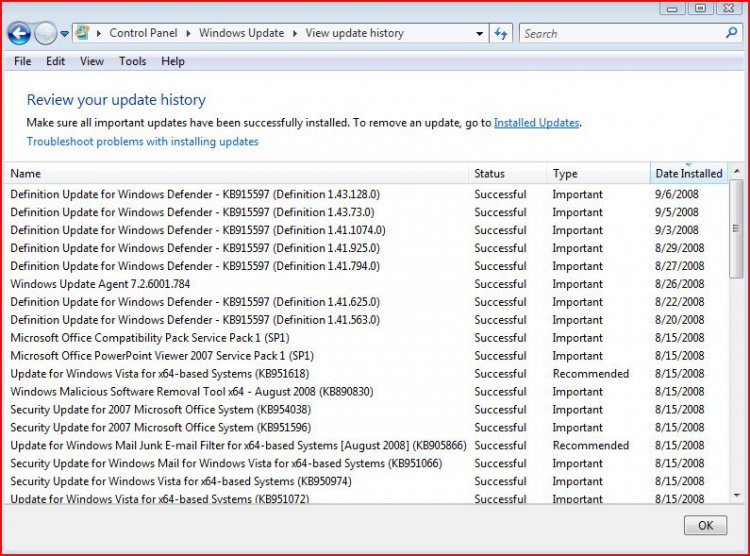
Task: Select Office PowerPoint Viewer 2007 SP1 row
Action: [x=367, y=356]
